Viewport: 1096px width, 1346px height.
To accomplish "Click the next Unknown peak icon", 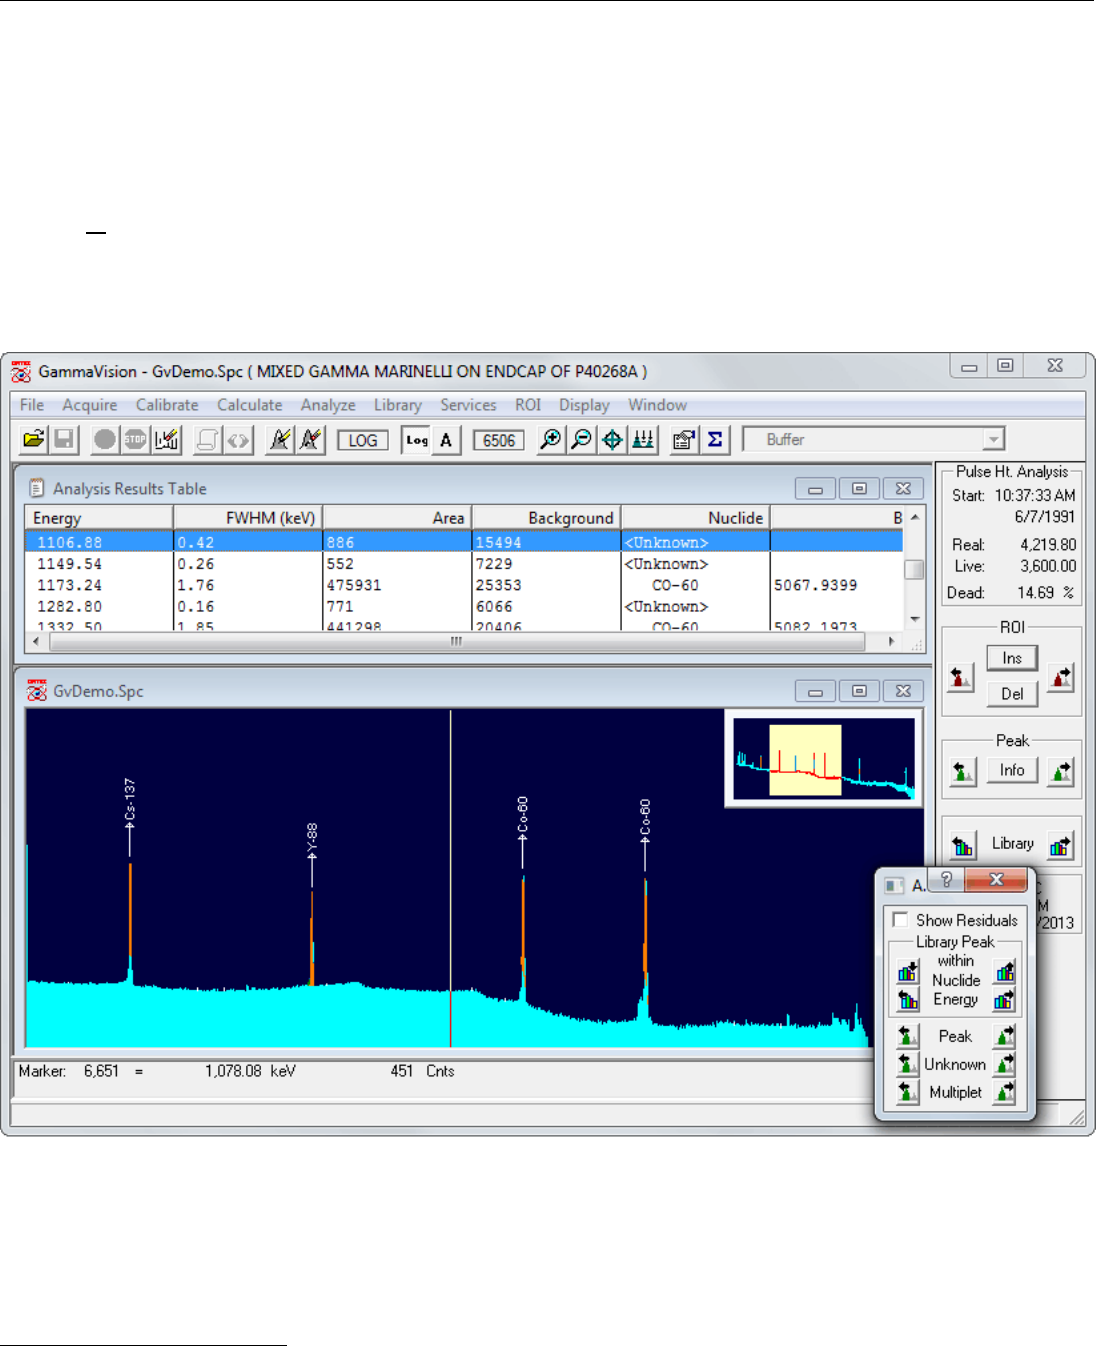I will pyautogui.click(x=1005, y=1064).
